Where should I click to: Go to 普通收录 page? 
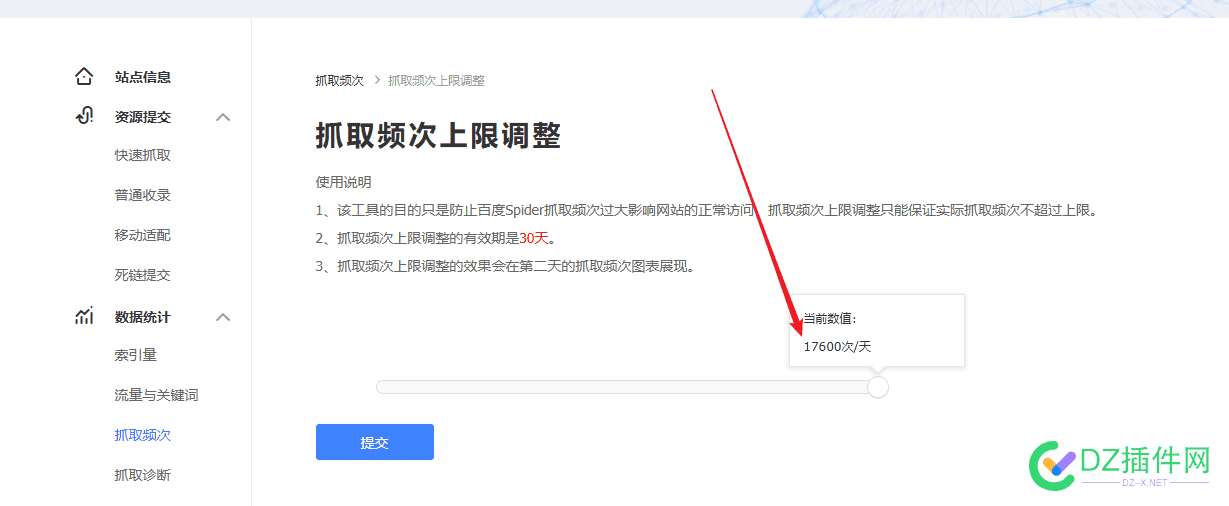click(143, 195)
